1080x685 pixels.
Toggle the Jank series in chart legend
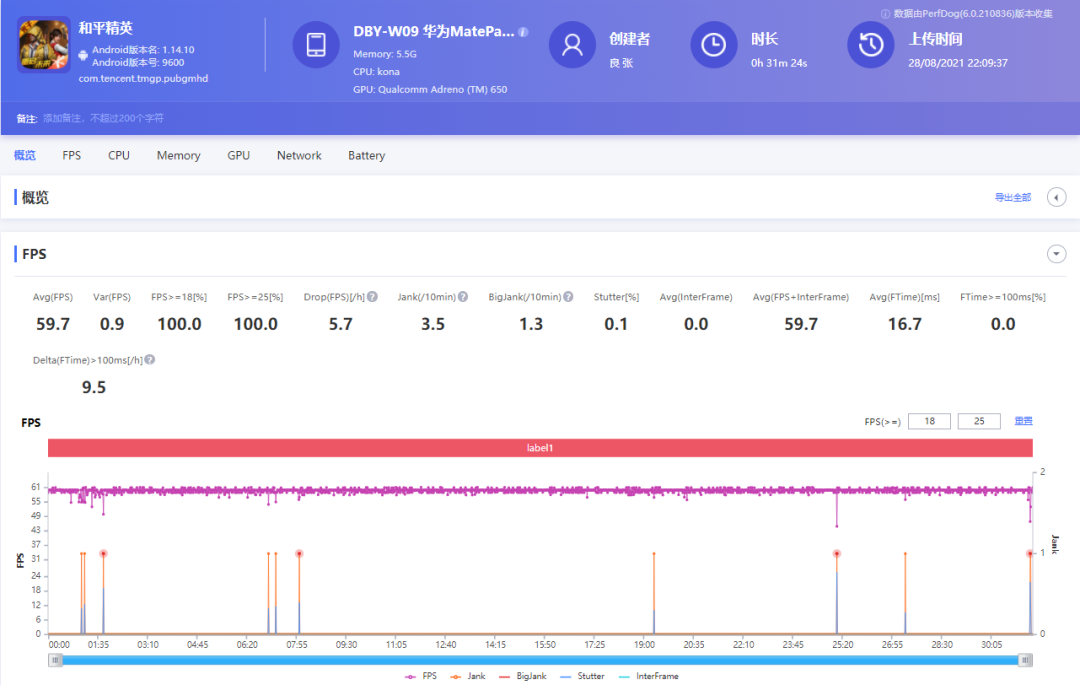pos(467,676)
